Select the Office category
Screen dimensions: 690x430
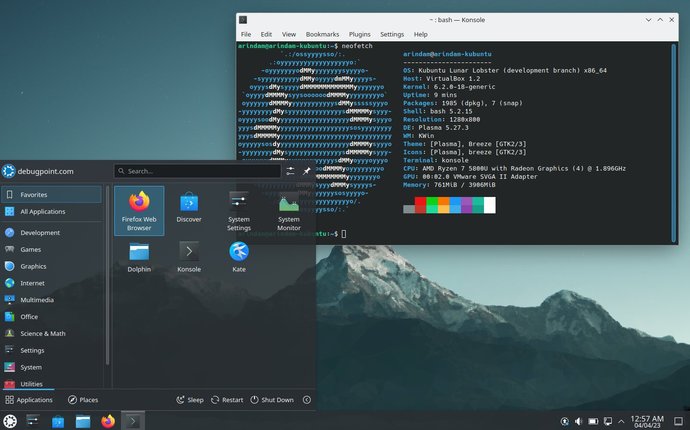tap(51, 317)
